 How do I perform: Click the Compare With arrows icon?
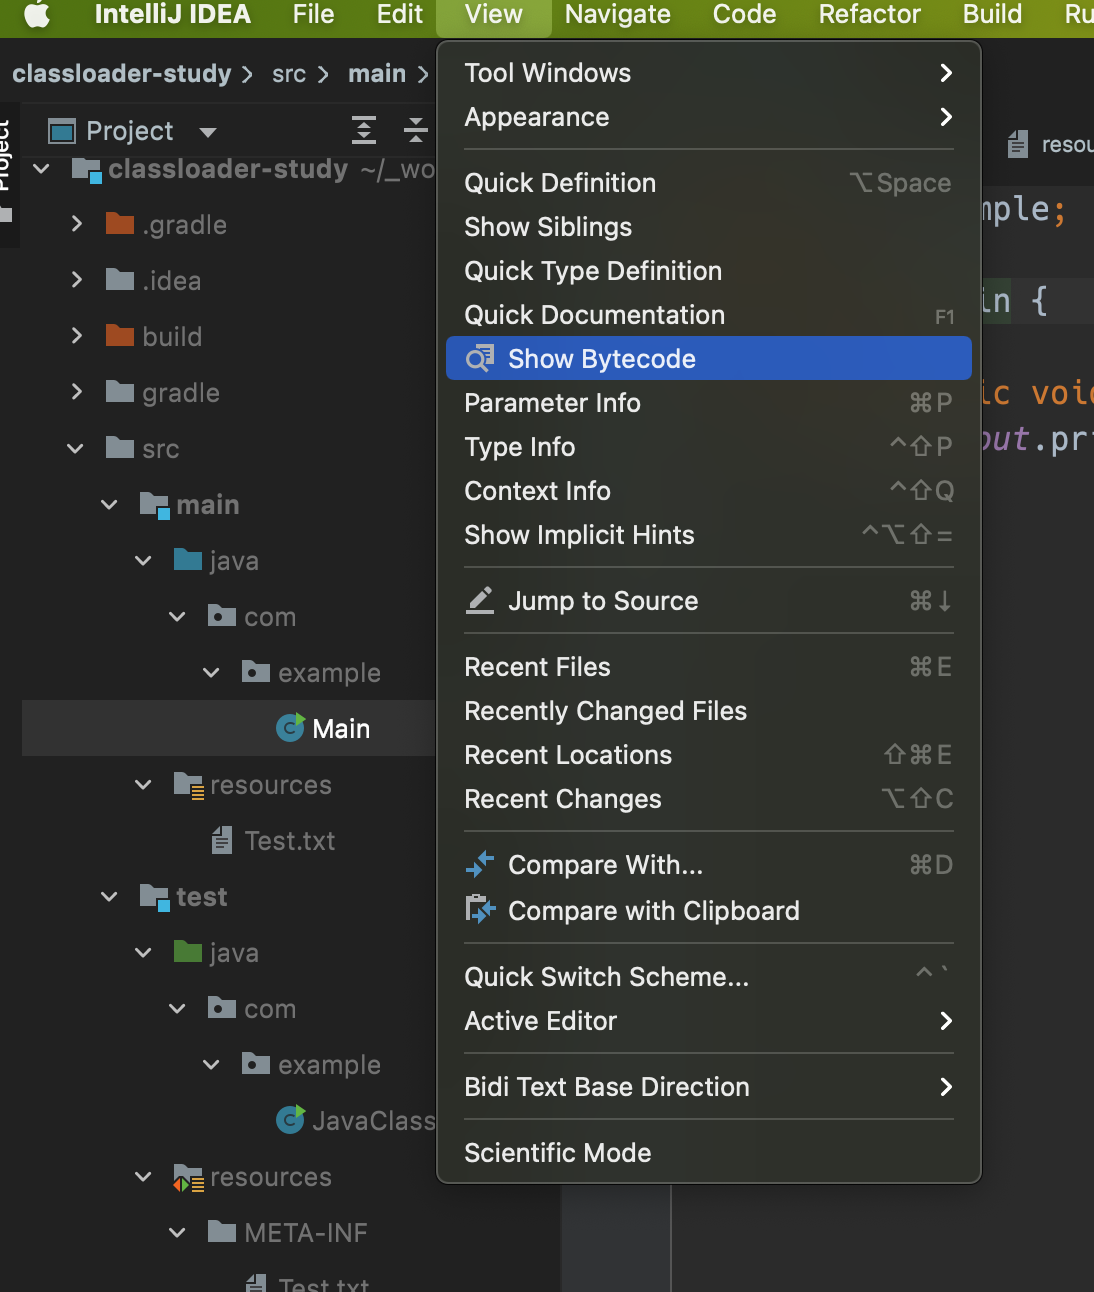[481, 864]
